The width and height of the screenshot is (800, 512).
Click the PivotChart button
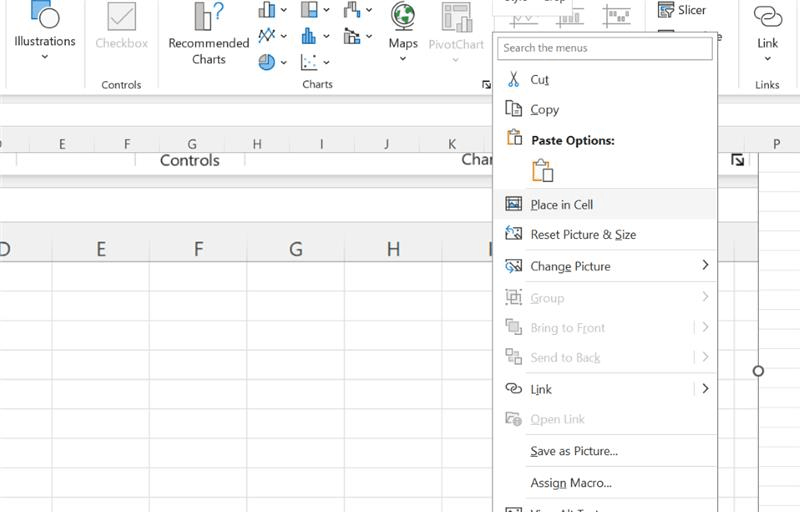tap(456, 33)
